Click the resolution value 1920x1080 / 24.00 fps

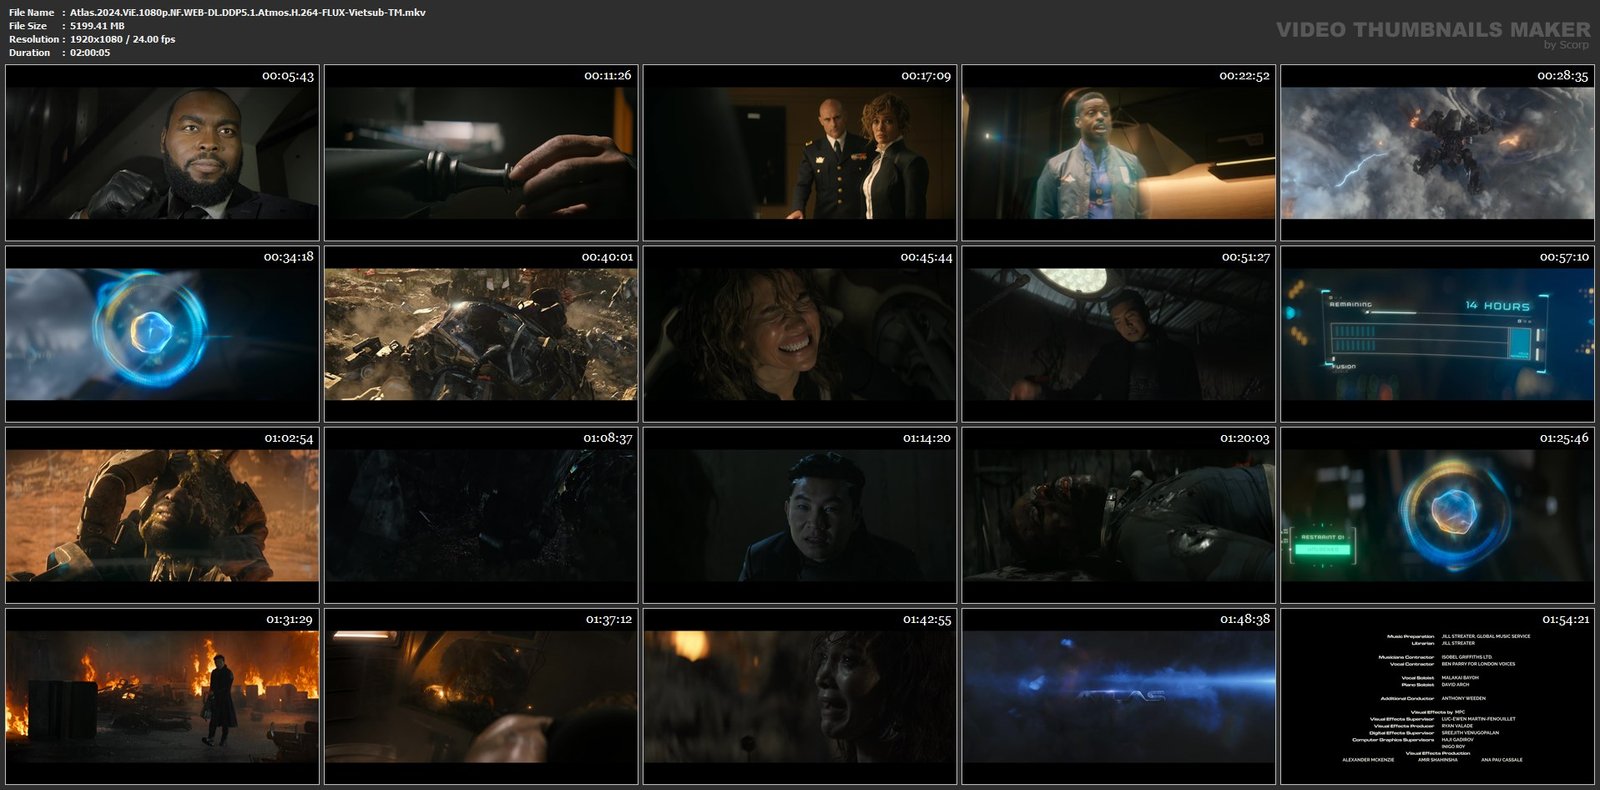122,39
